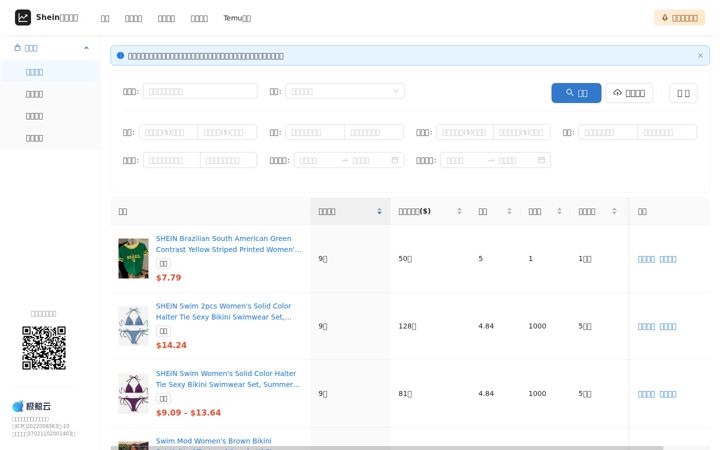The height and width of the screenshot is (450, 720).
Task: Open the Temu navigation menu item
Action: [x=237, y=18]
